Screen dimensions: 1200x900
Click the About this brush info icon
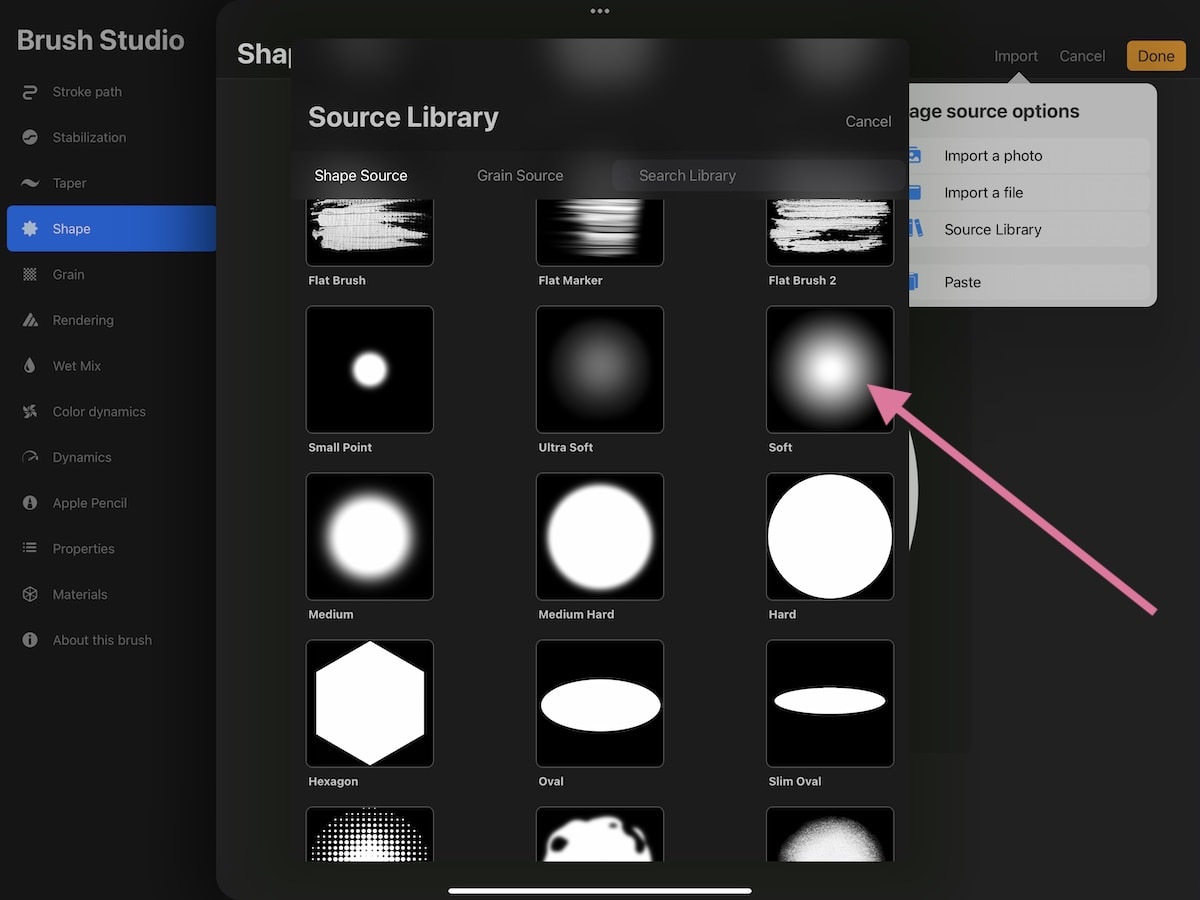click(x=30, y=640)
